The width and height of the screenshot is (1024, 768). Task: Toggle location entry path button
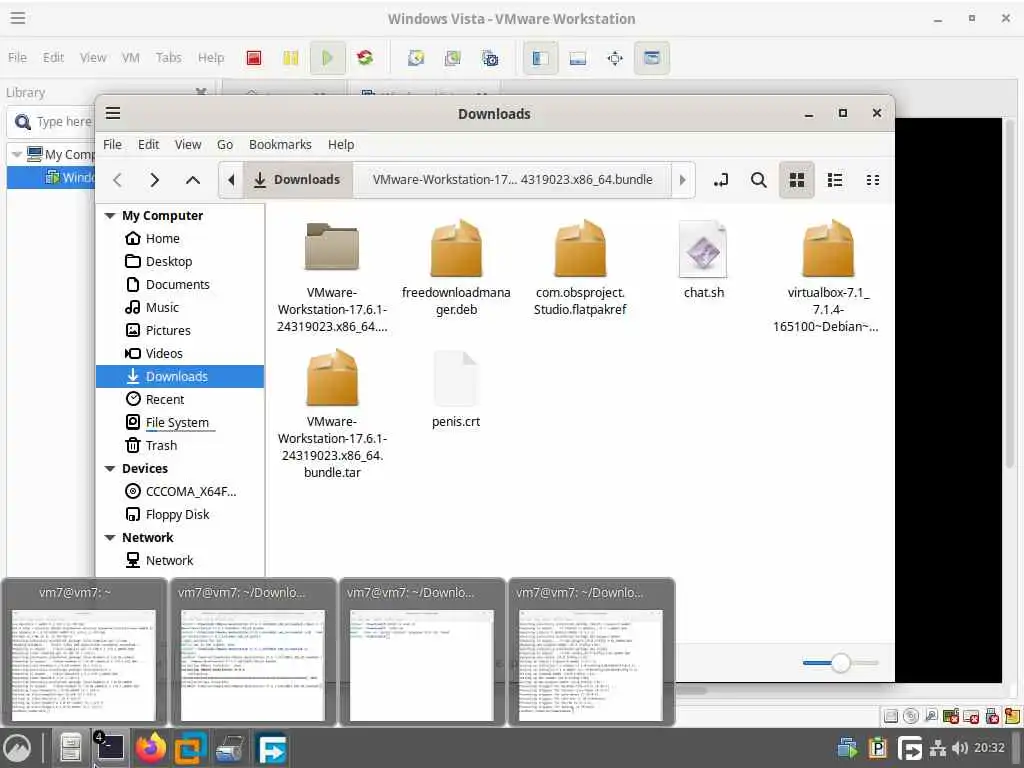coord(721,180)
